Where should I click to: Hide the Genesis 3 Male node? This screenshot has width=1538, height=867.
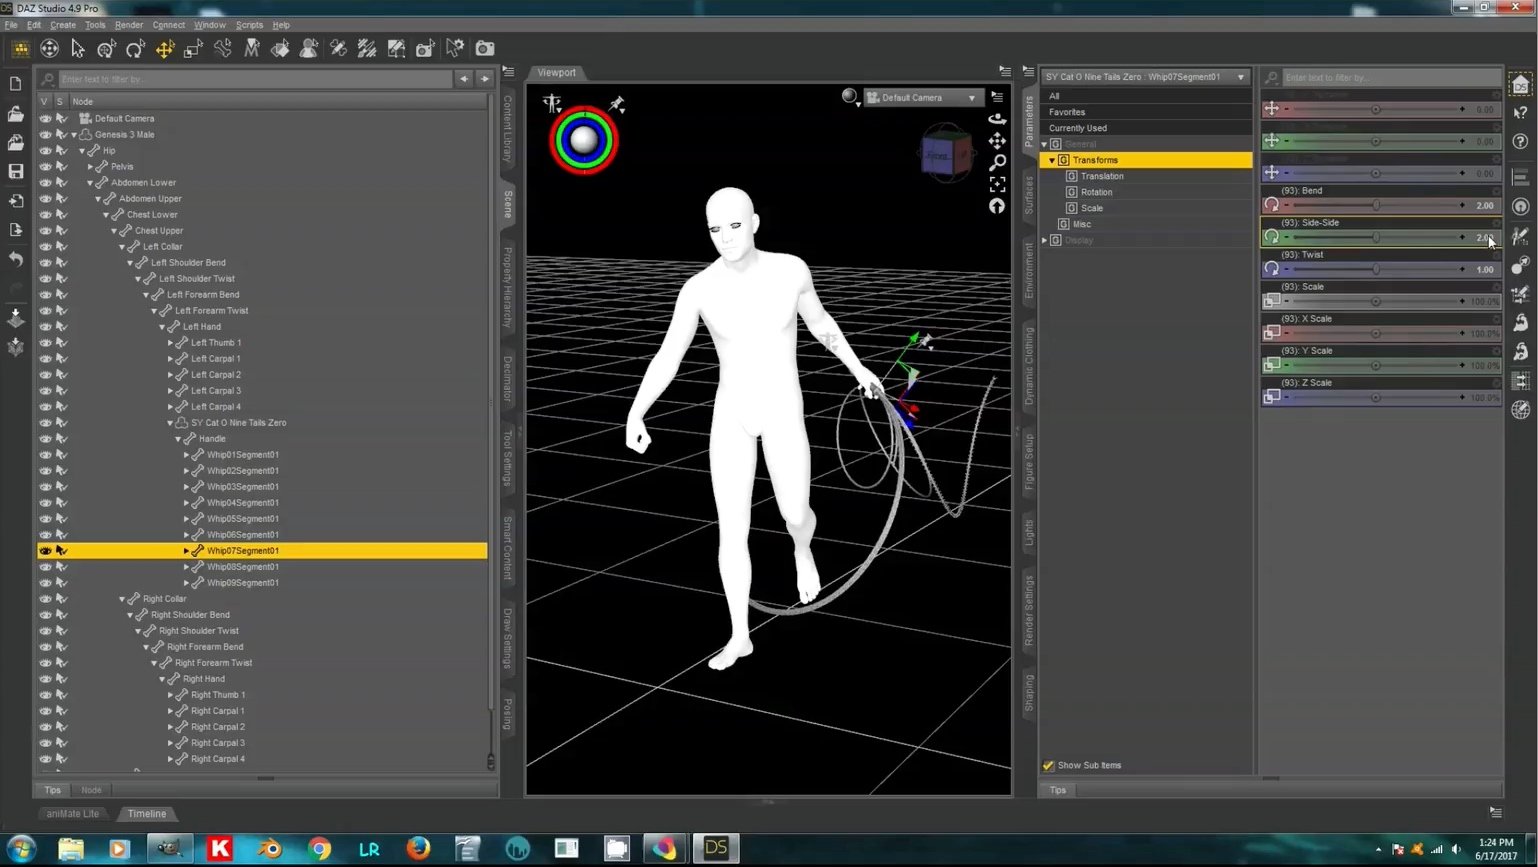tap(45, 134)
